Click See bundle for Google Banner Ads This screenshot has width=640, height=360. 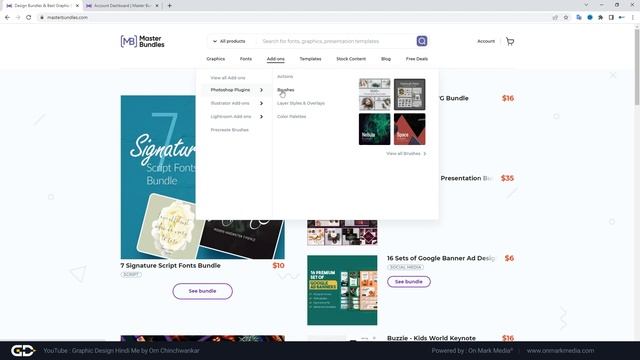coord(409,282)
